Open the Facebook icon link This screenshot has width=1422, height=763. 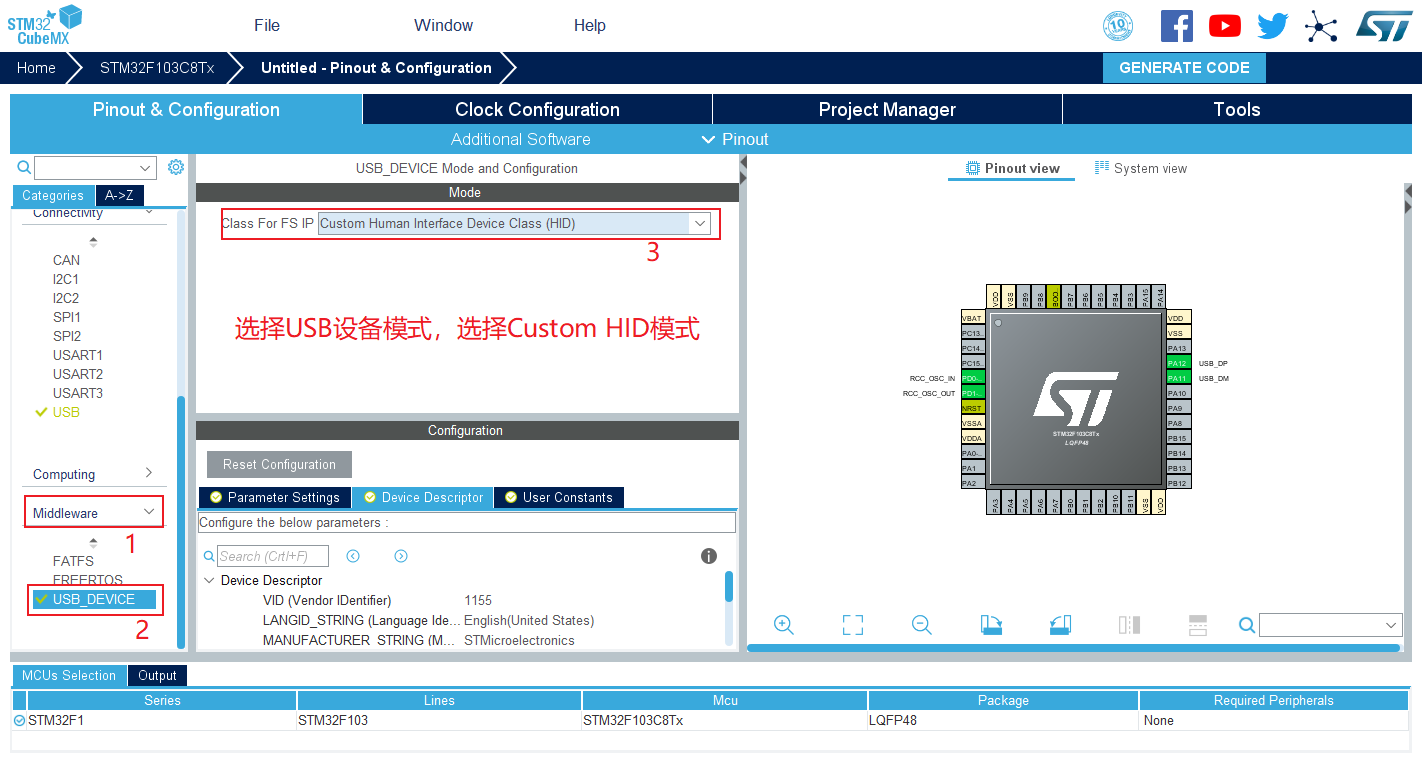[x=1177, y=26]
